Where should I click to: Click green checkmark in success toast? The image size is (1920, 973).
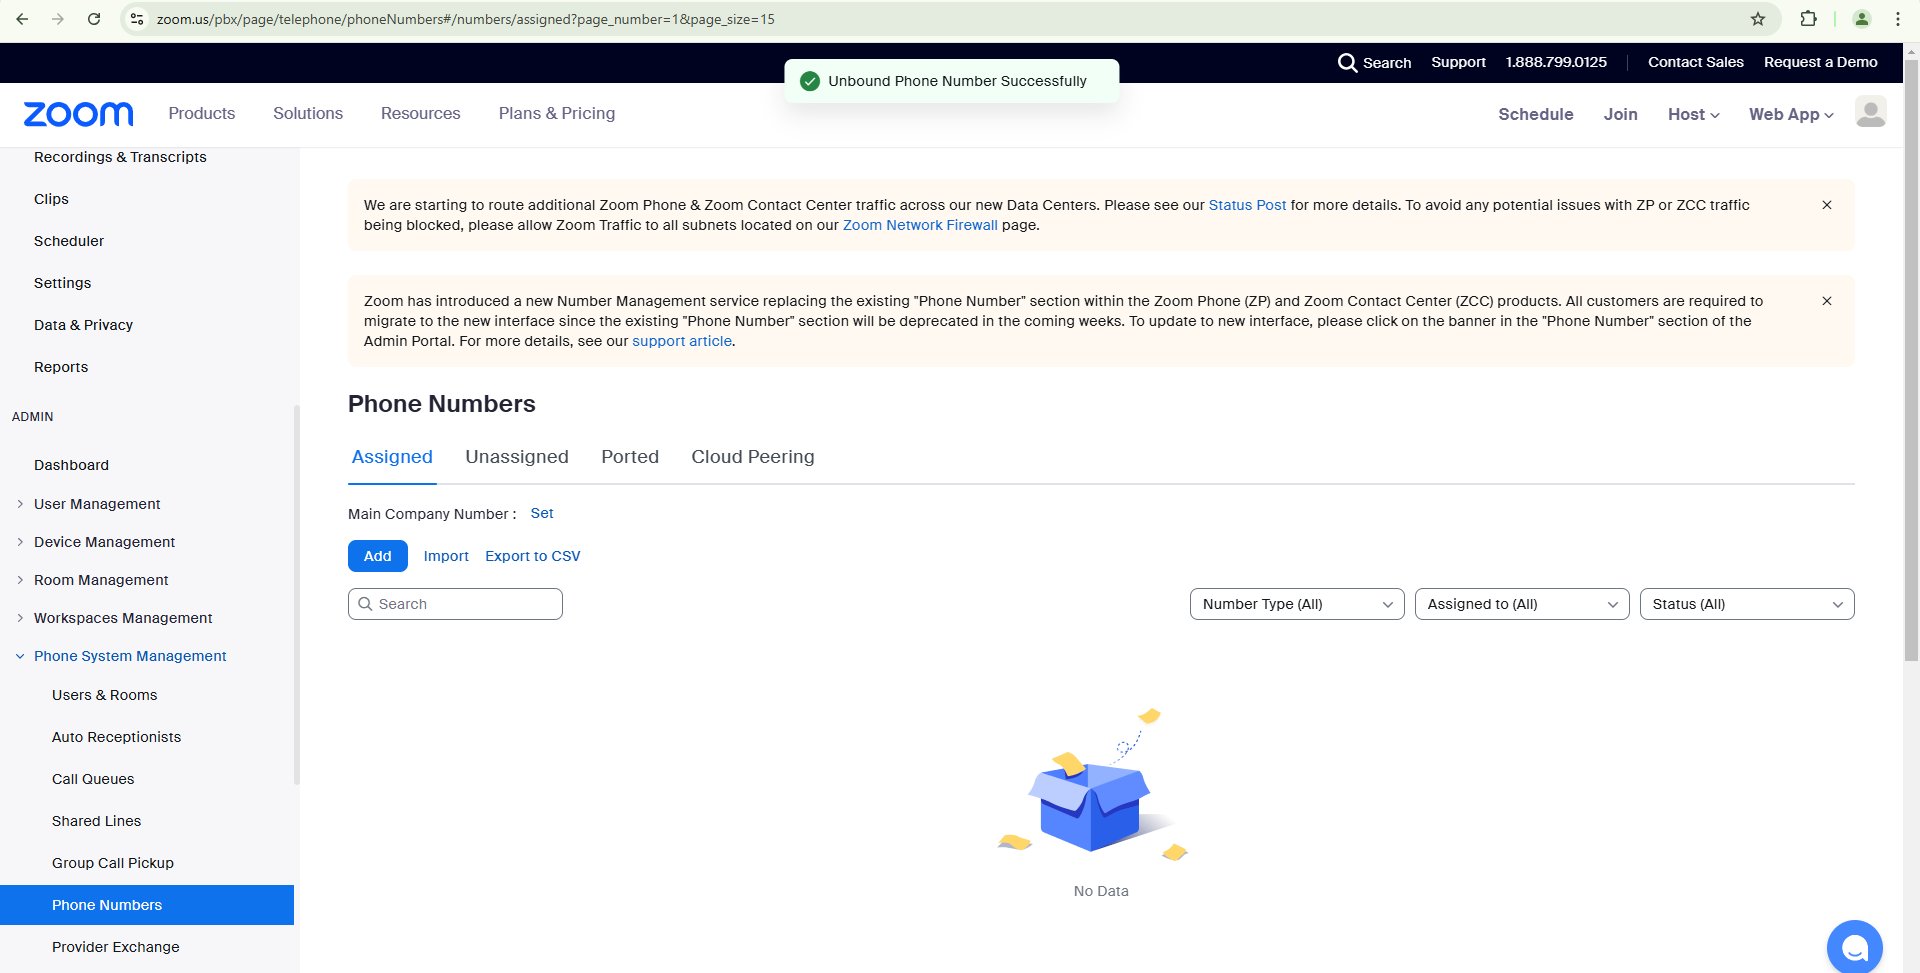click(x=810, y=81)
